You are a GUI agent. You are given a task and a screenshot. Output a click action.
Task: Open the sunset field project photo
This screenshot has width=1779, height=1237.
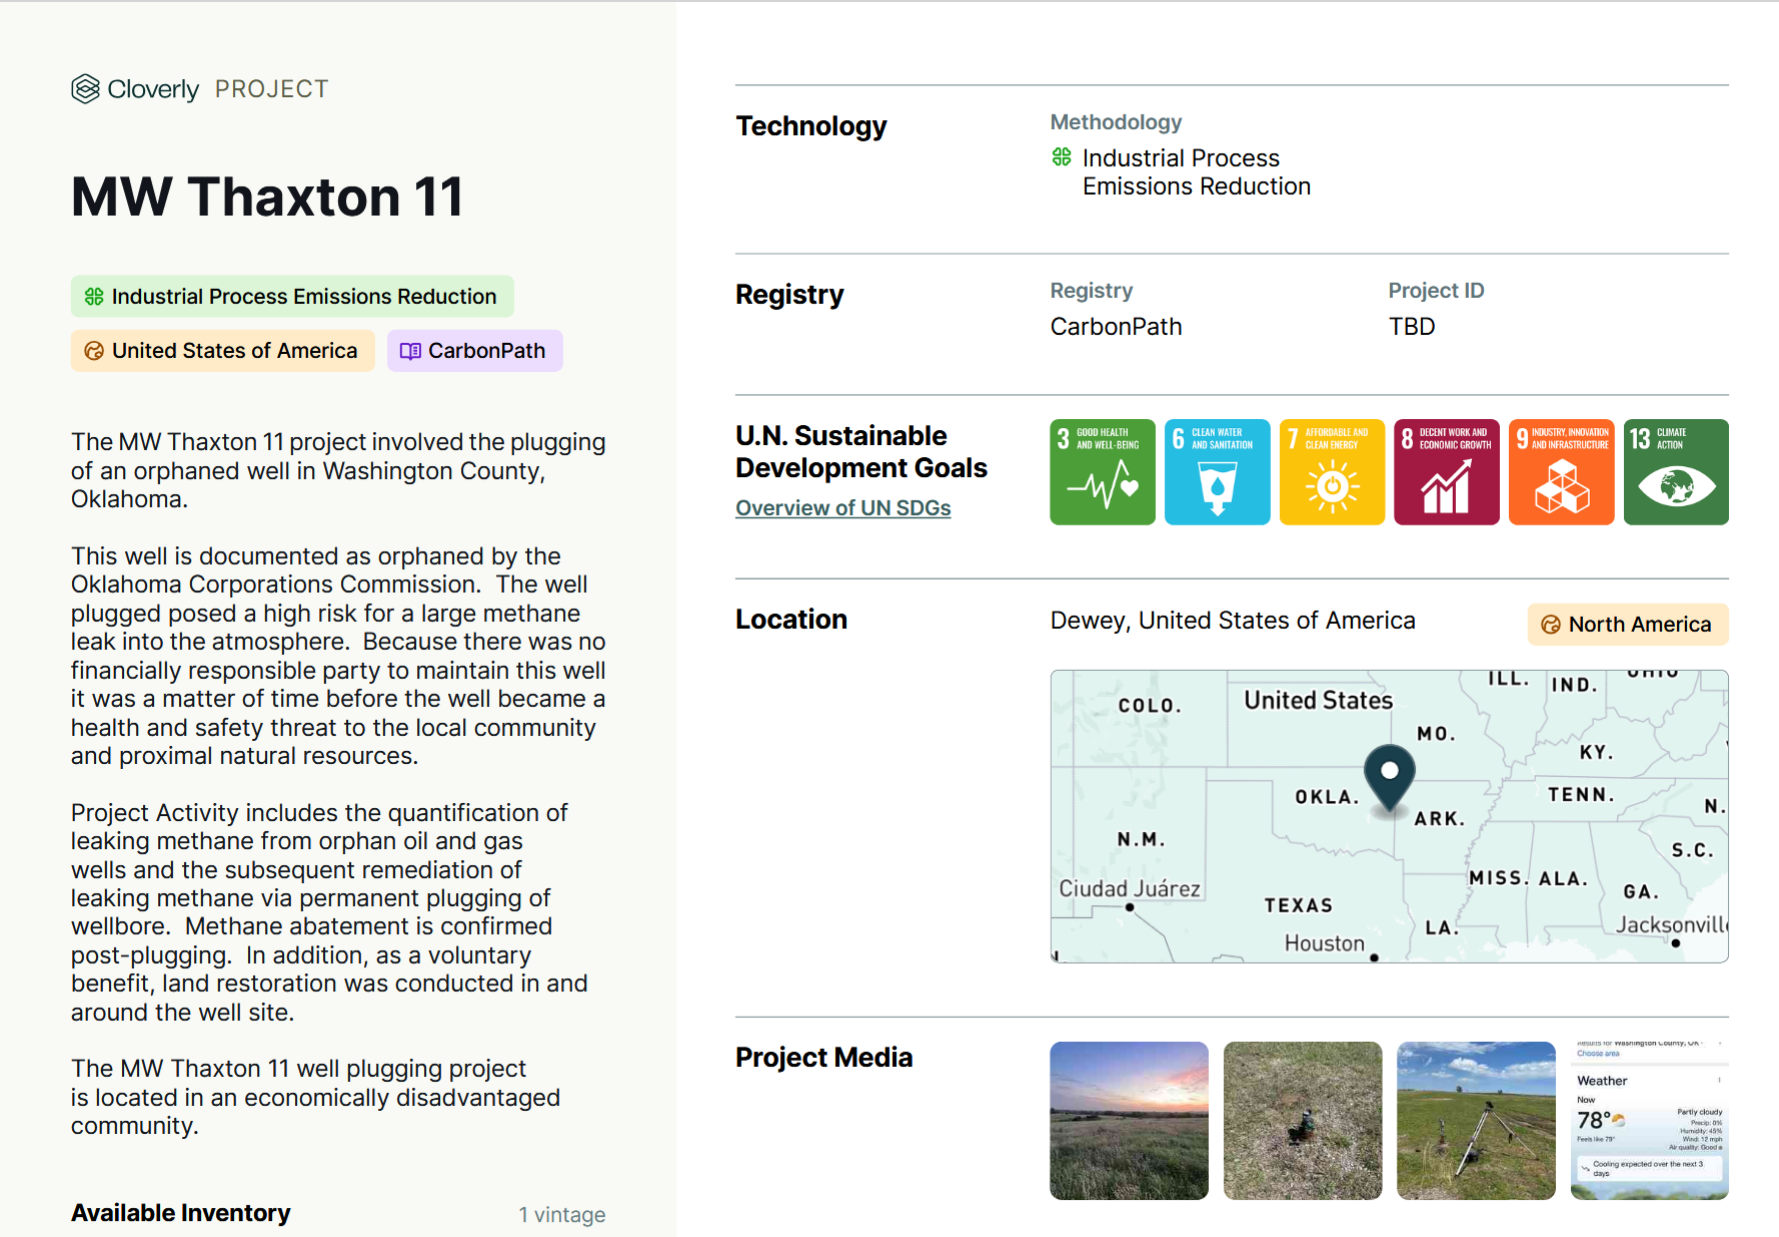pos(1129,1120)
